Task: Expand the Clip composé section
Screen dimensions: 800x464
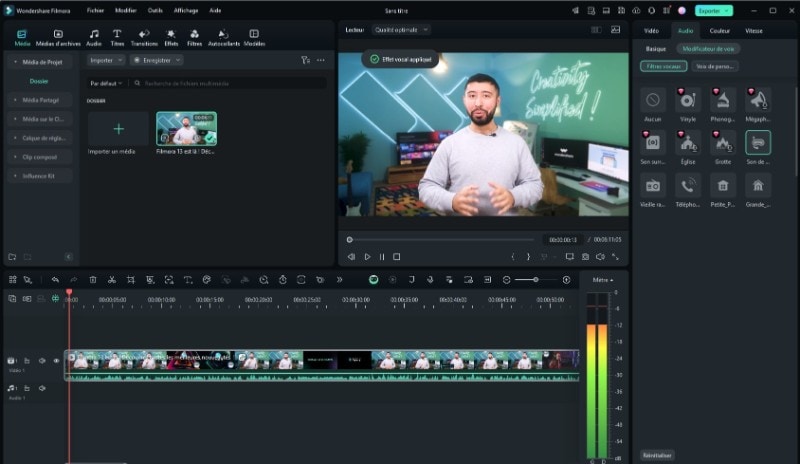Action: tap(15, 157)
